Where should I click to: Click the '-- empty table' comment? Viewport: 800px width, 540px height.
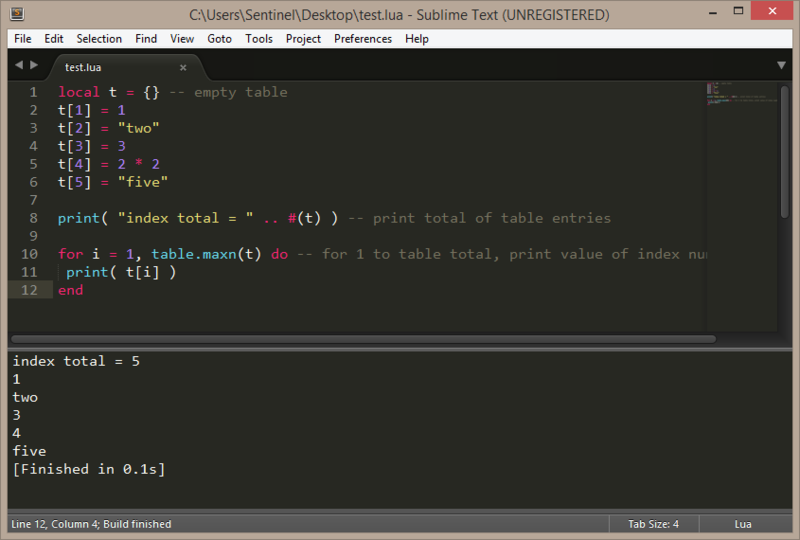click(x=228, y=92)
